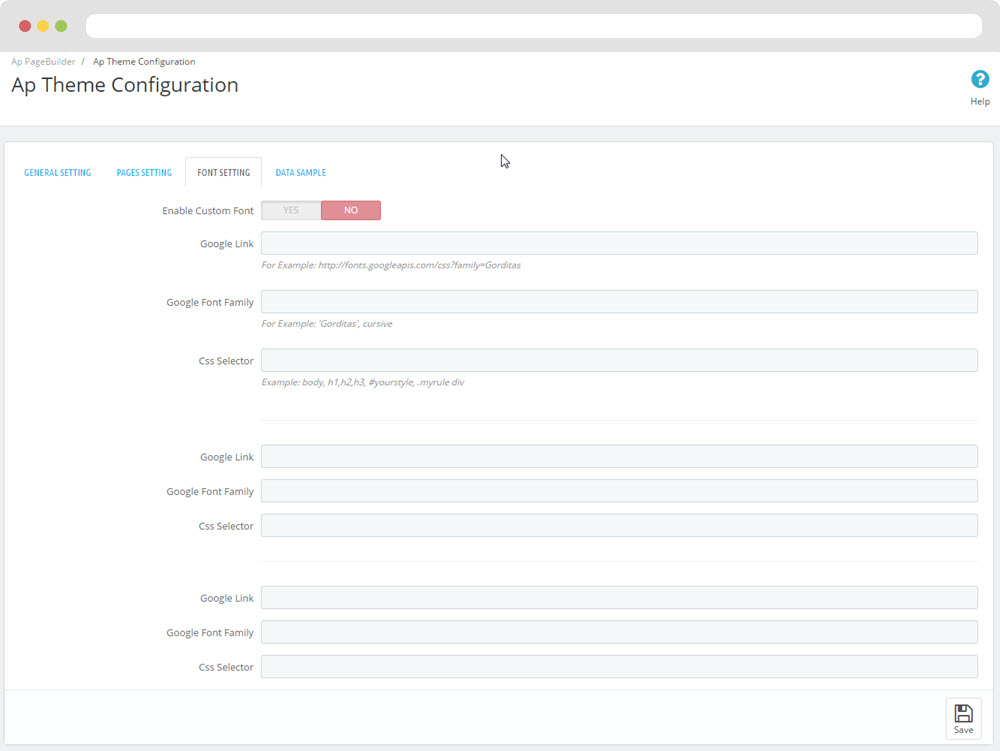Click the third Google Link input field
This screenshot has width=1000, height=751.
[619, 598]
